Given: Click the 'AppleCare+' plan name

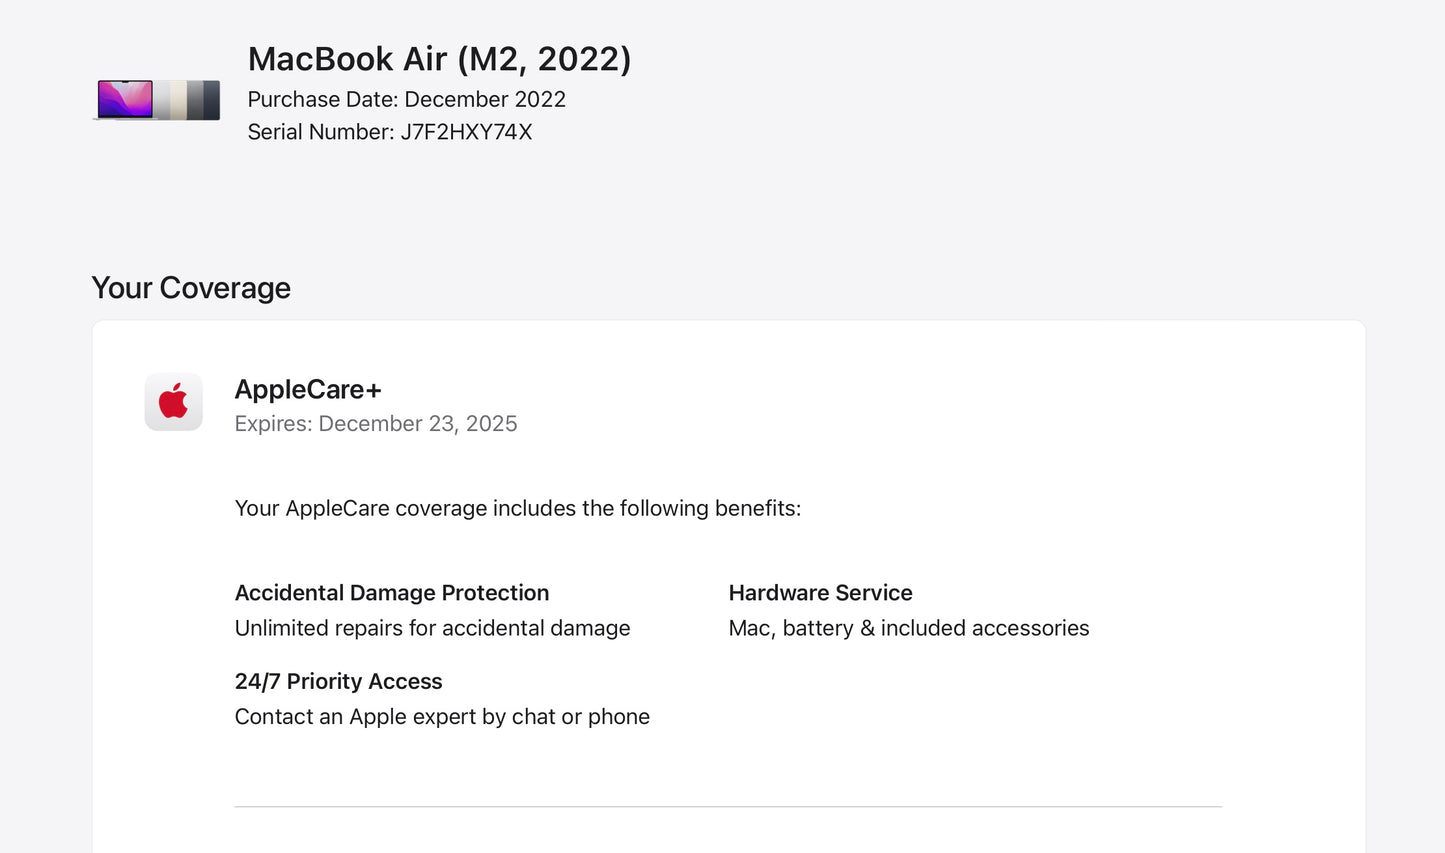Looking at the screenshot, I should tap(308, 389).
